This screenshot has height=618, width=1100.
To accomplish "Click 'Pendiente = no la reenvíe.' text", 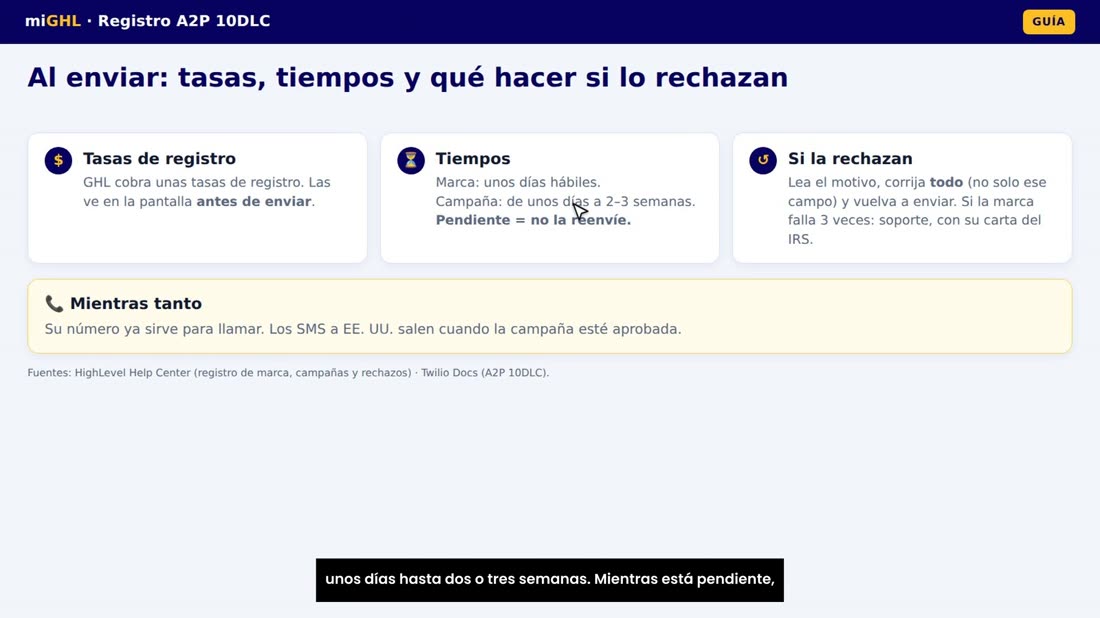I will [533, 220].
